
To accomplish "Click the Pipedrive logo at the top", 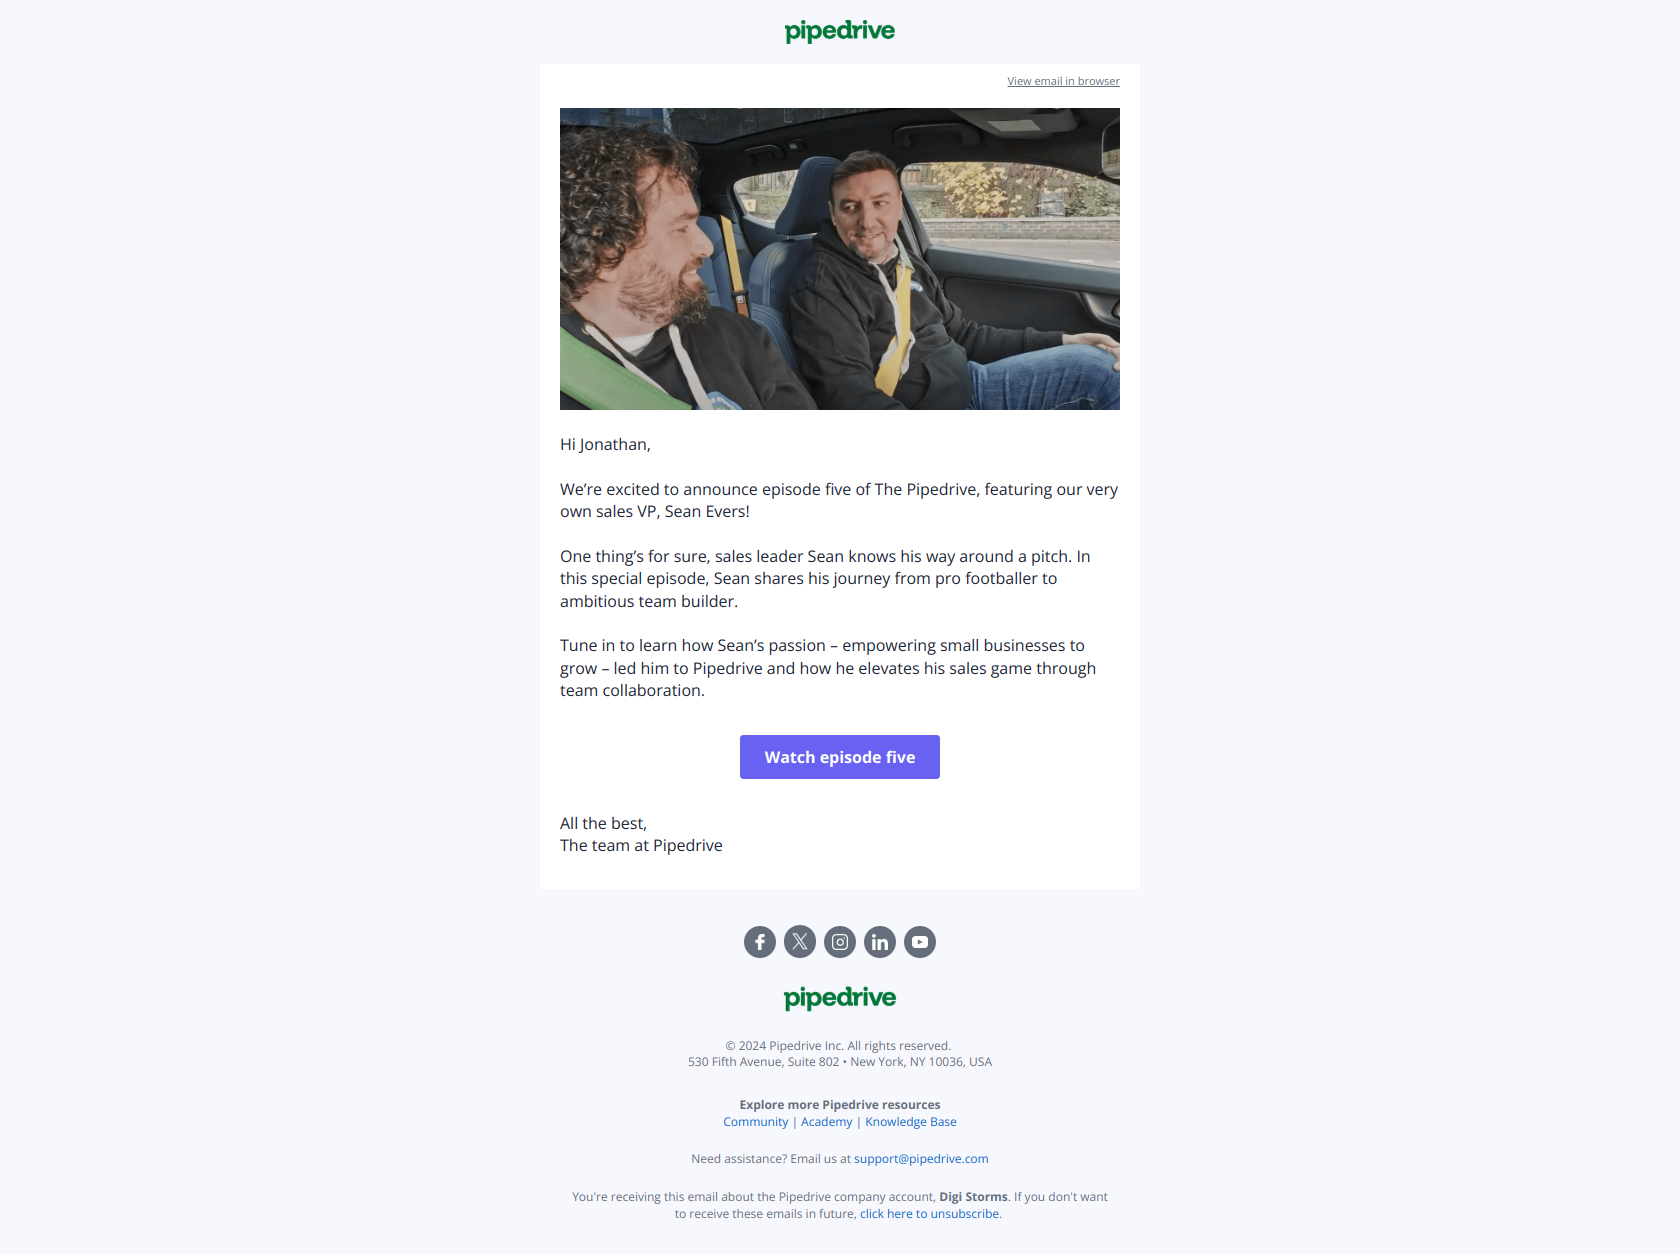I will pos(840,32).
